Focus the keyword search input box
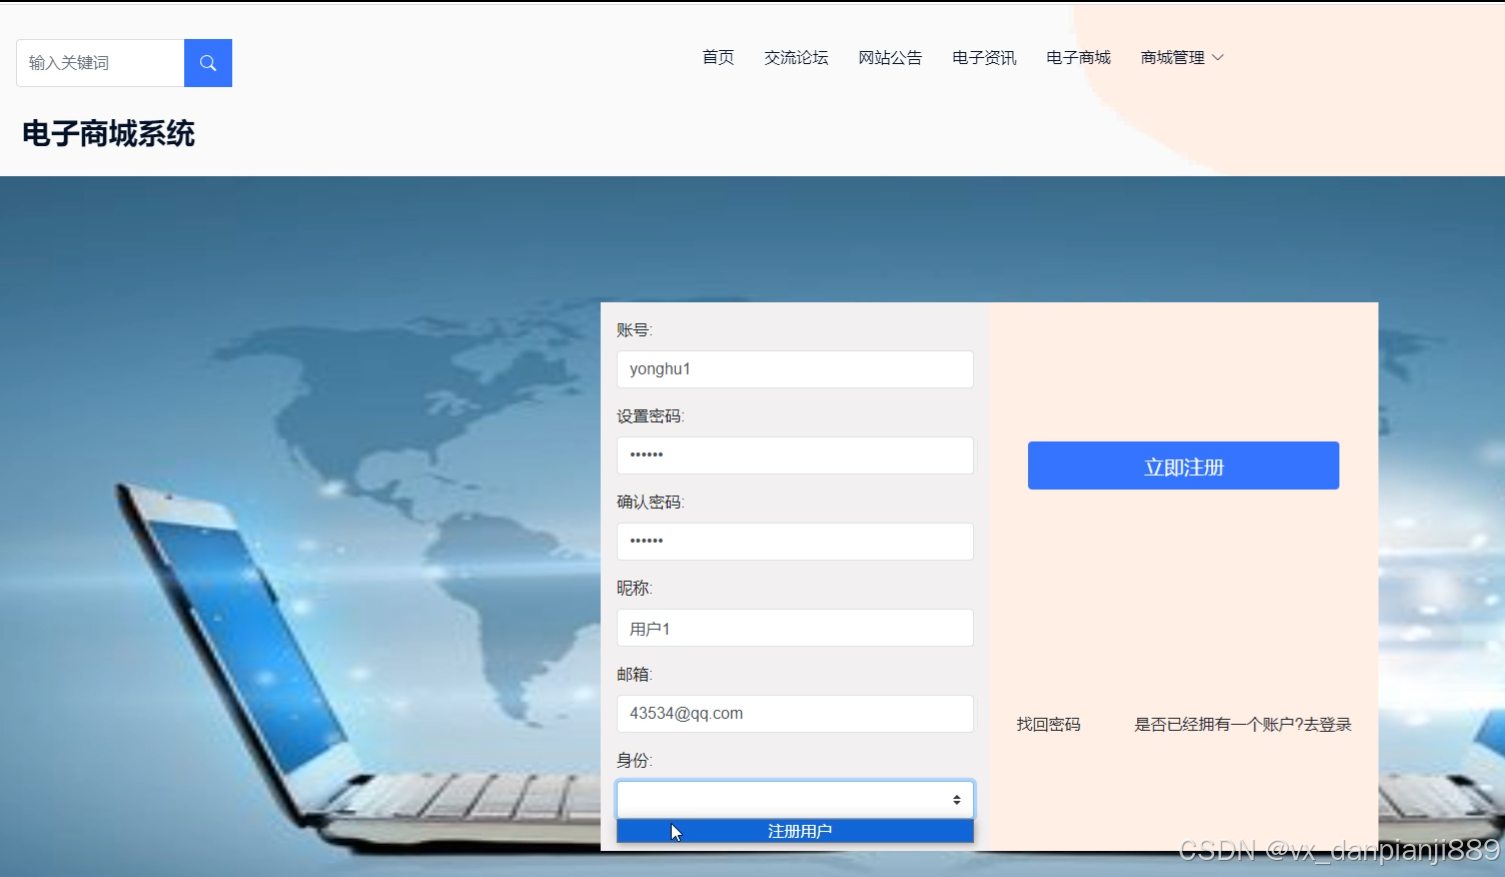This screenshot has width=1505, height=877. tap(100, 63)
